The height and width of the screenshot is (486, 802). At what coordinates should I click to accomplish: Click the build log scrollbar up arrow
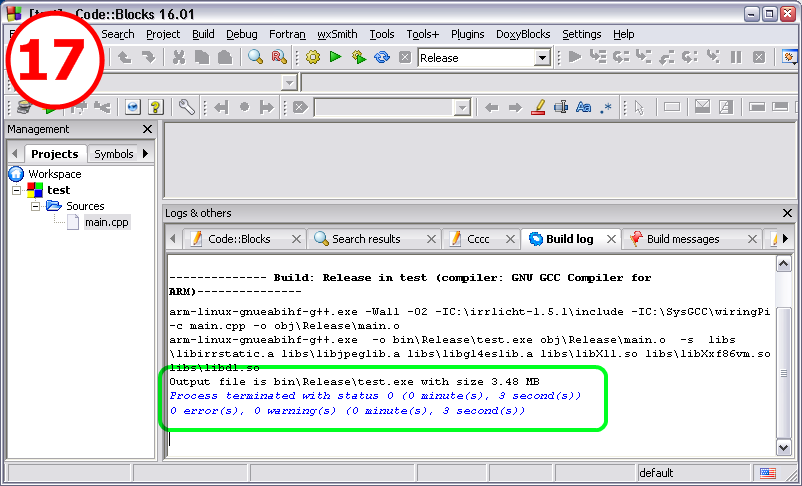[784, 264]
